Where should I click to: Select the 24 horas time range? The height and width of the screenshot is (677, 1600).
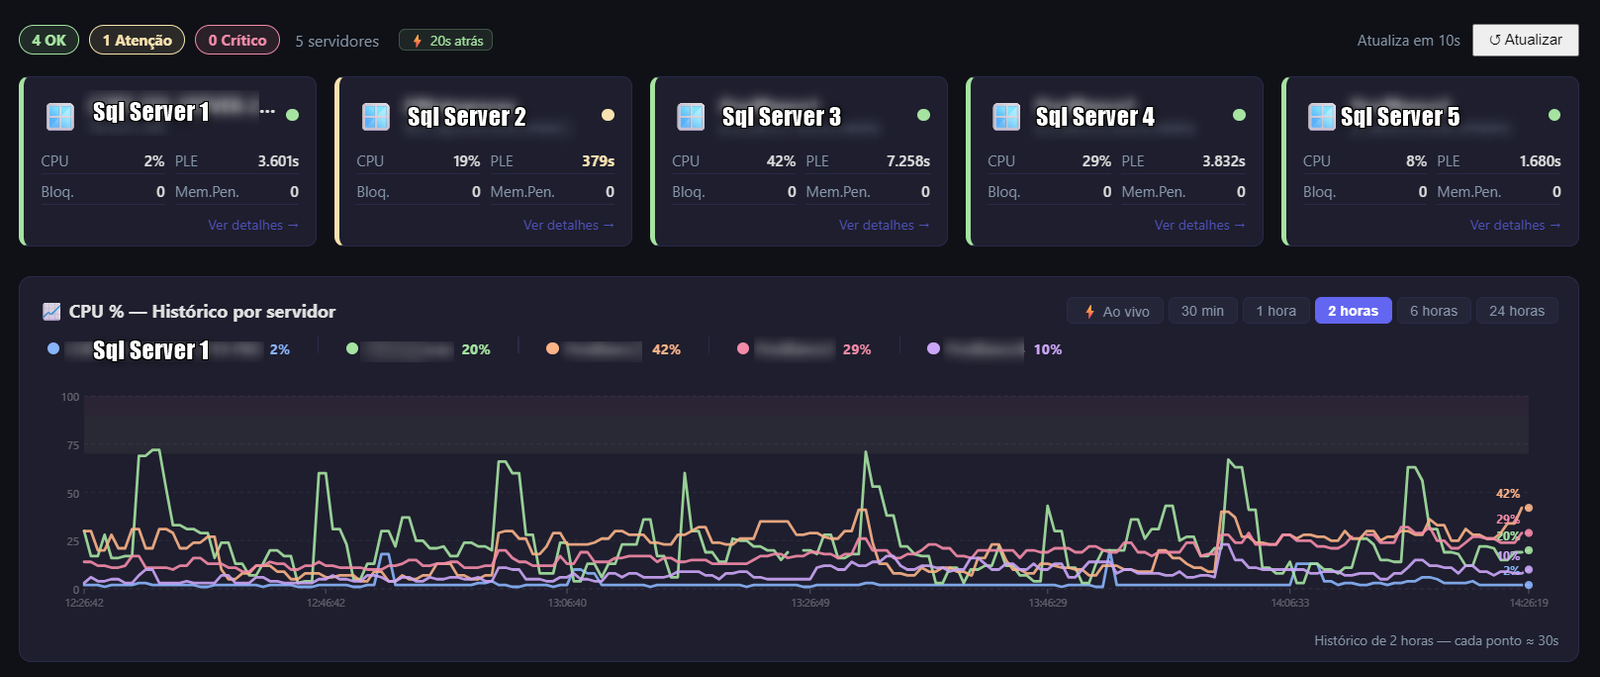click(x=1516, y=311)
